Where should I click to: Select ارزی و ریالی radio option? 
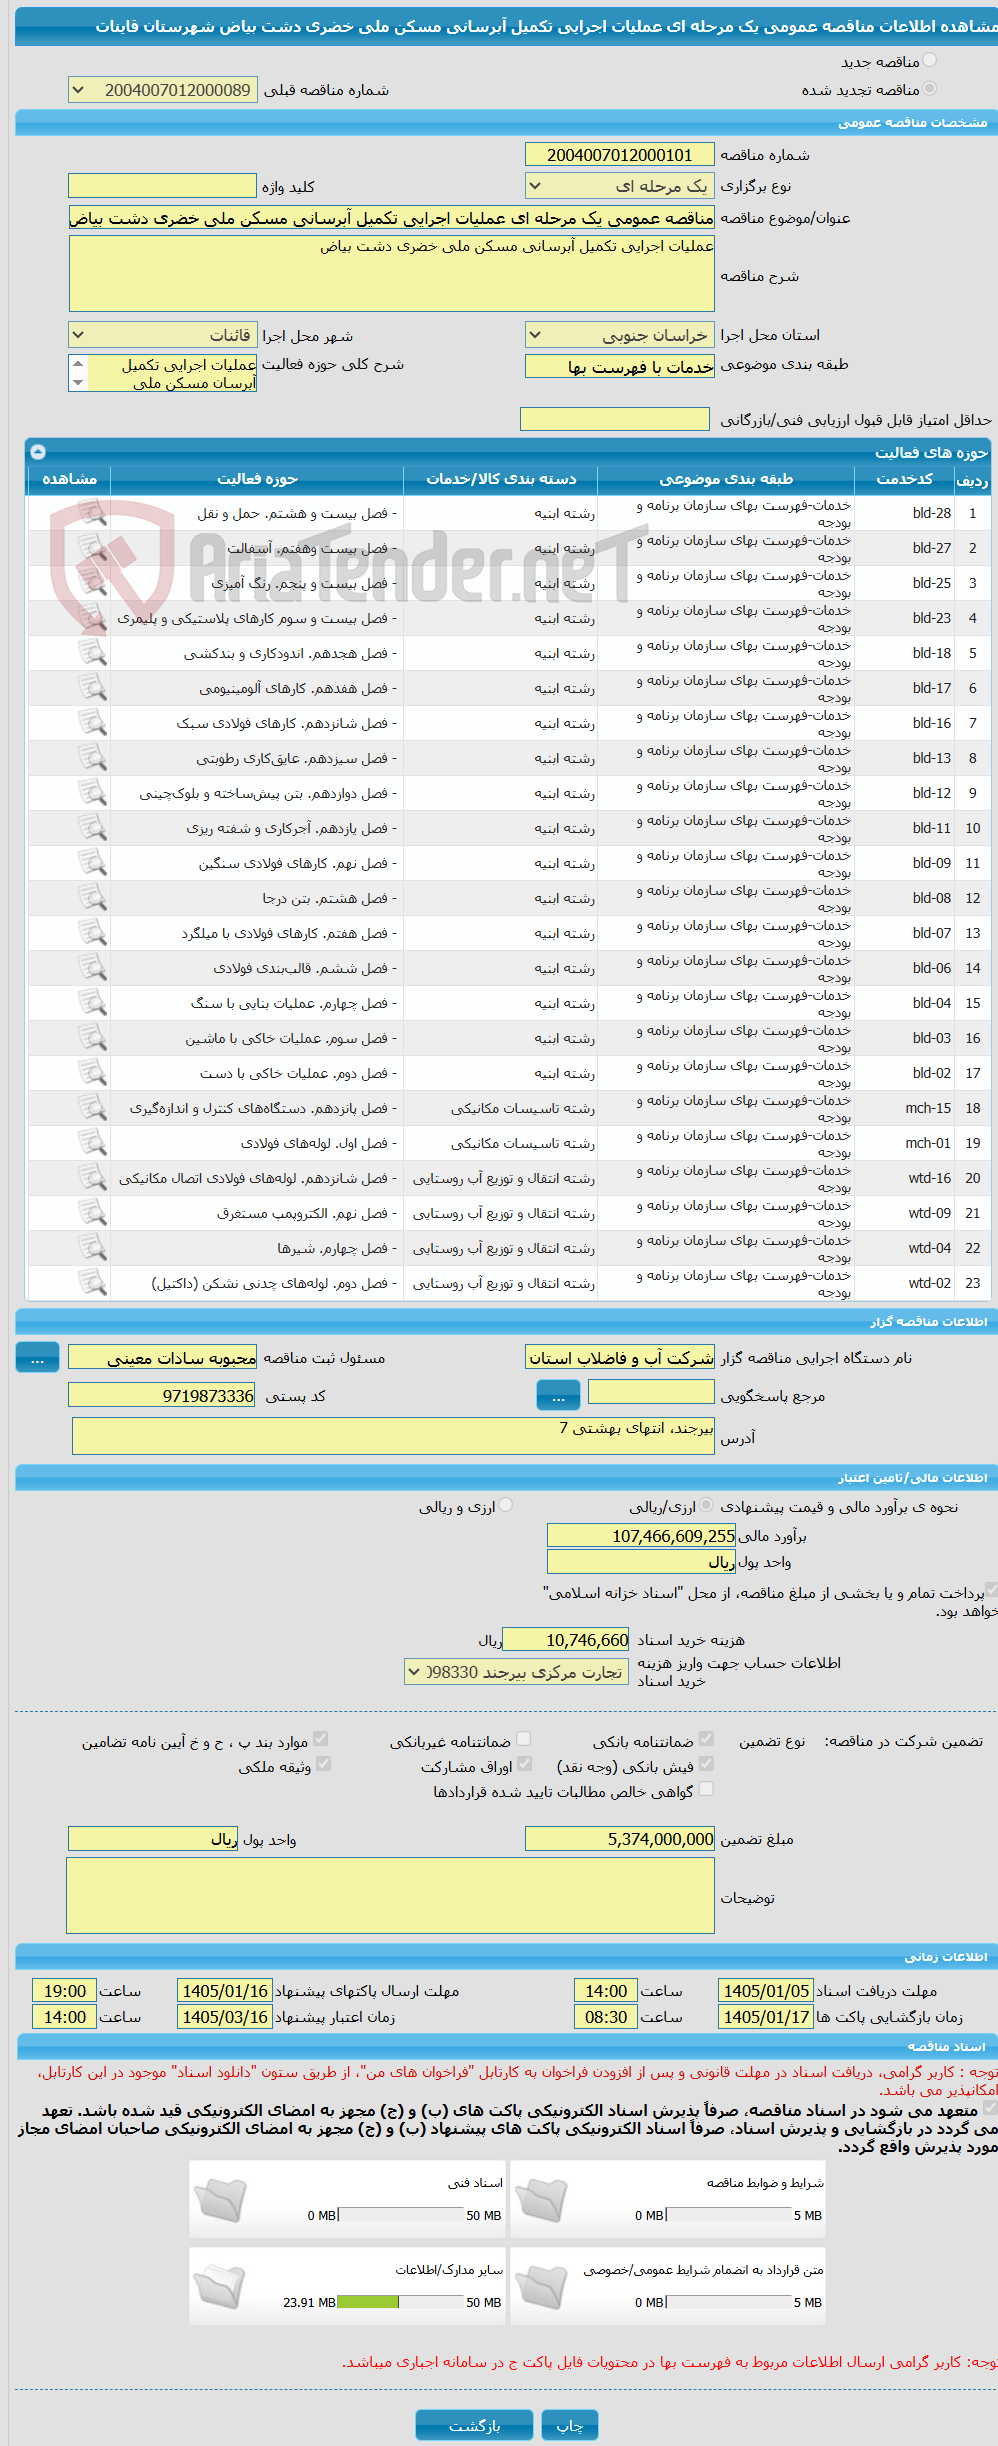pyautogui.click(x=506, y=1505)
